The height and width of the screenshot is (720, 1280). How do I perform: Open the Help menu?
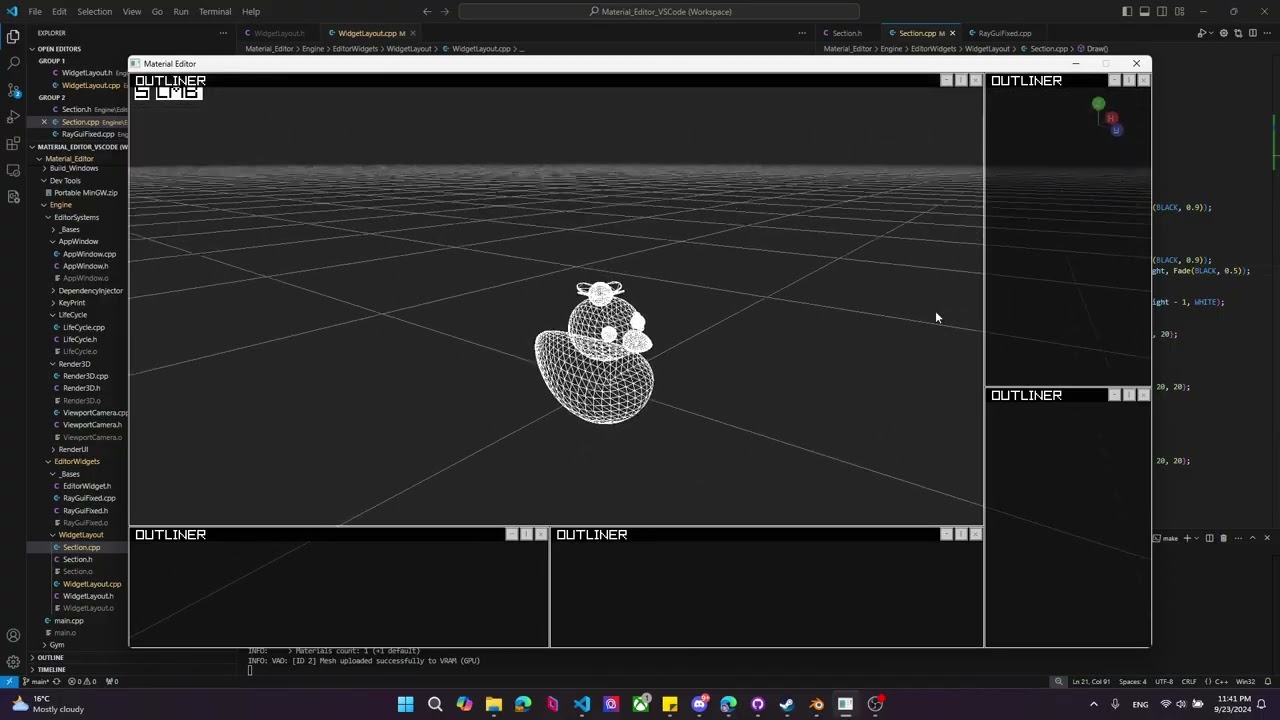click(x=251, y=12)
